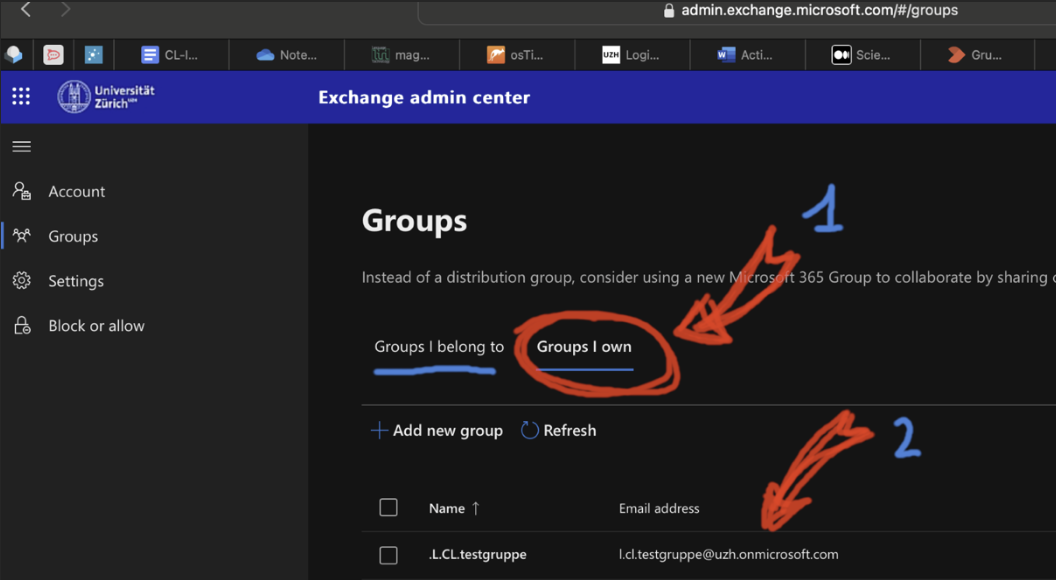Sort by the Name column header
Image resolution: width=1056 pixels, height=580 pixels.
coord(454,509)
